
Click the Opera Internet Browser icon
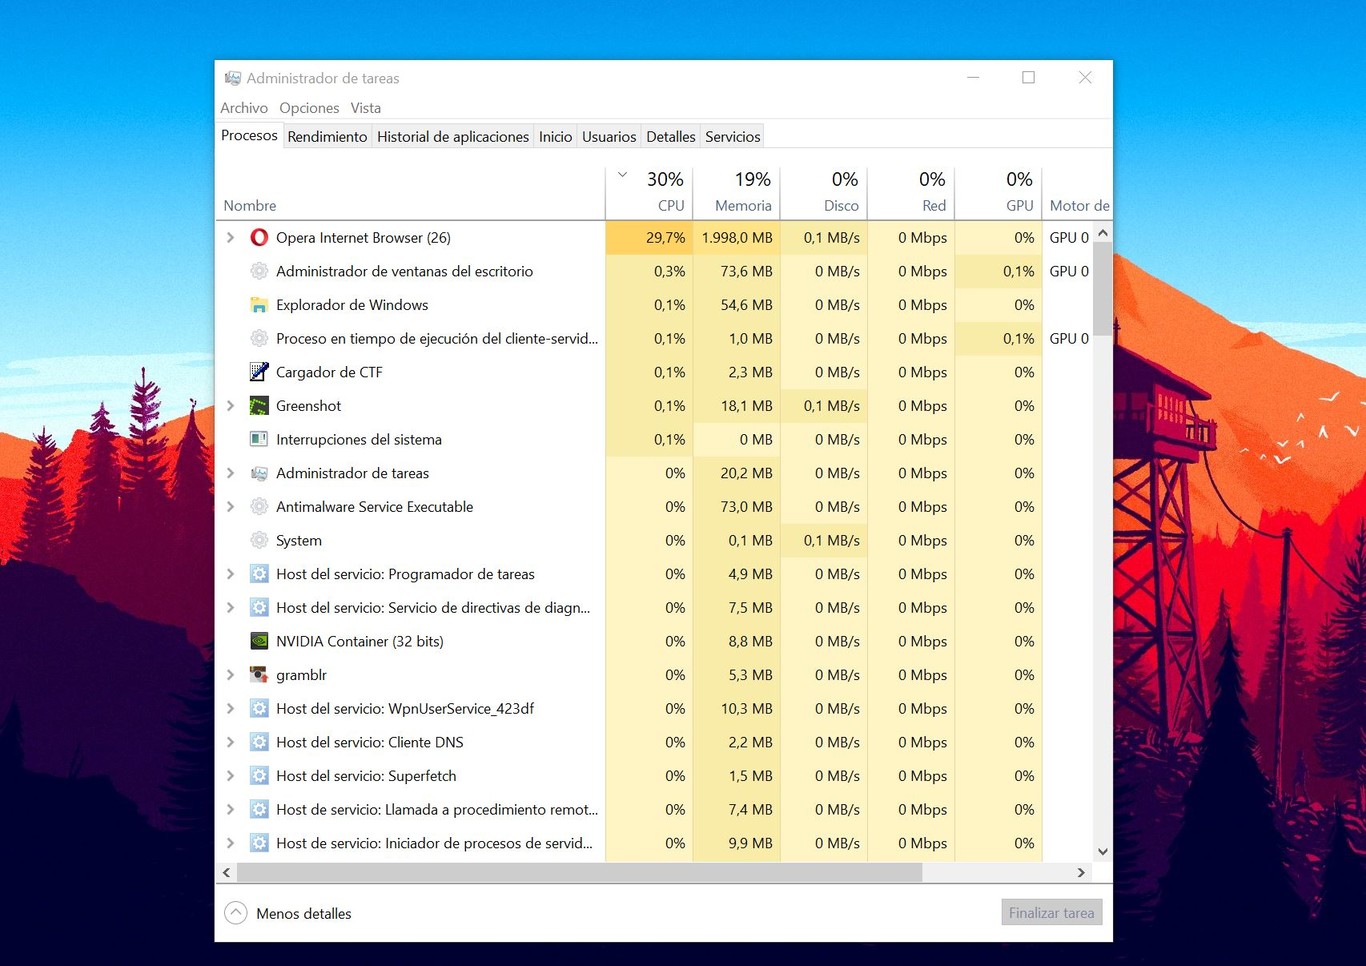259,237
